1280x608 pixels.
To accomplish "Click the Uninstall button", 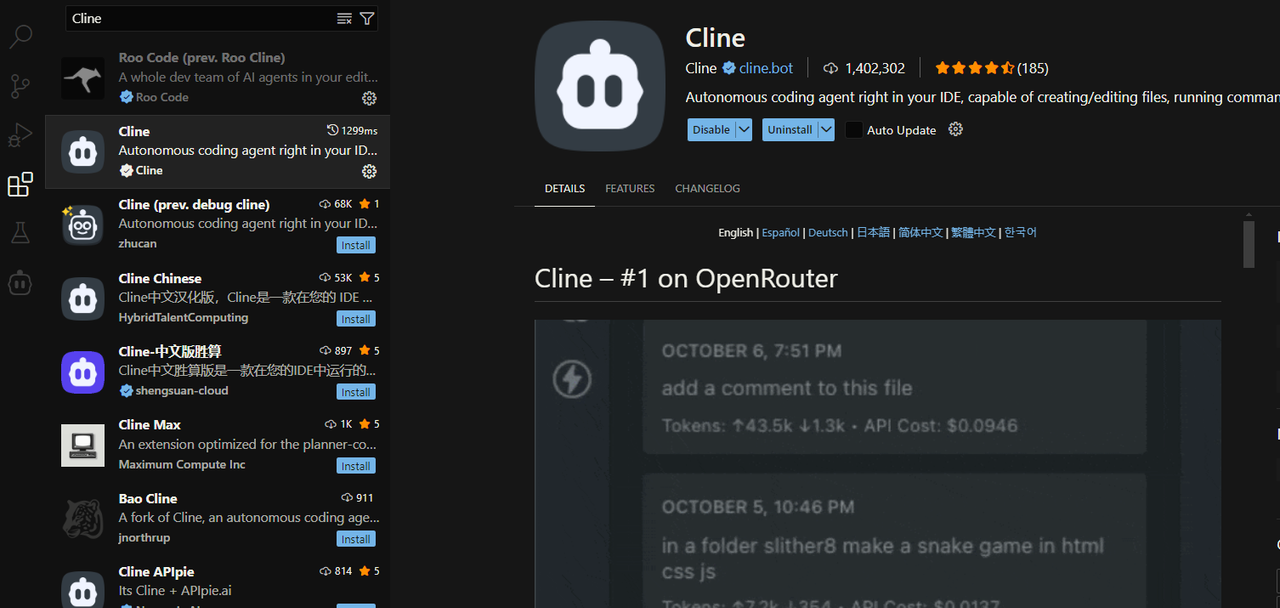I will (789, 130).
